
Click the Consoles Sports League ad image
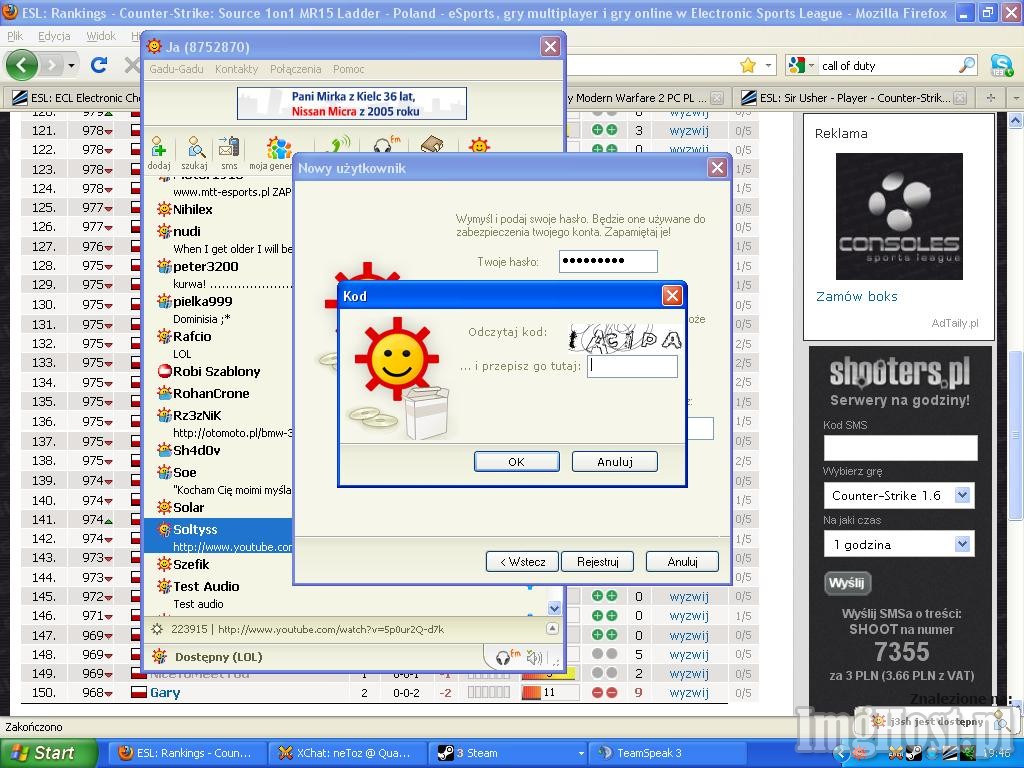[x=899, y=216]
